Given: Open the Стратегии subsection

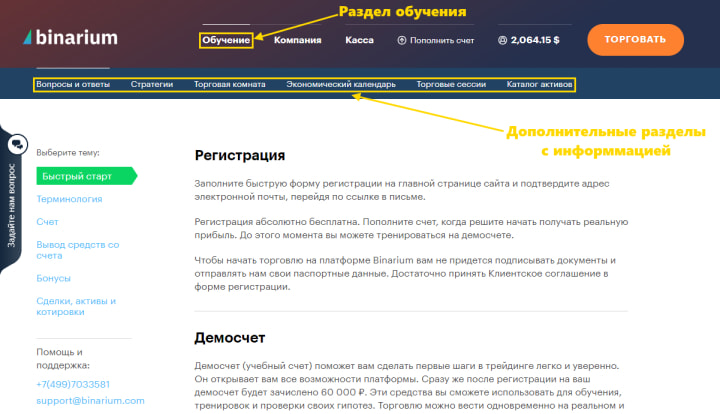Looking at the screenshot, I should (151, 84).
